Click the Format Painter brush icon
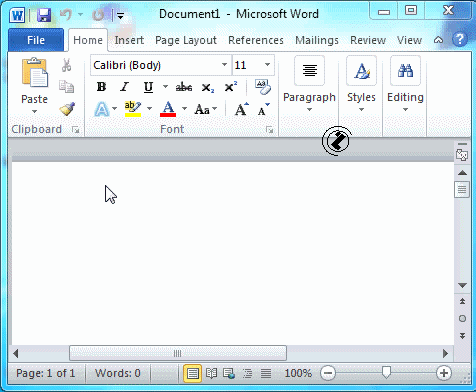The width and height of the screenshot is (476, 392). [x=67, y=109]
